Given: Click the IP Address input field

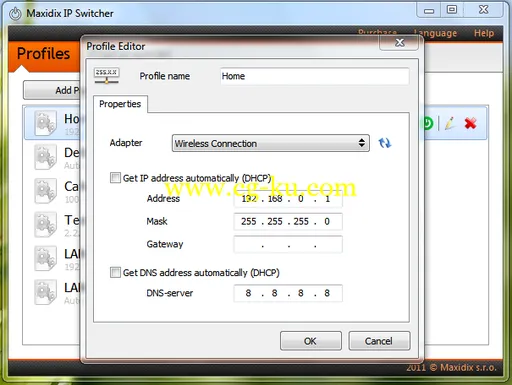Looking at the screenshot, I should click(288, 199).
